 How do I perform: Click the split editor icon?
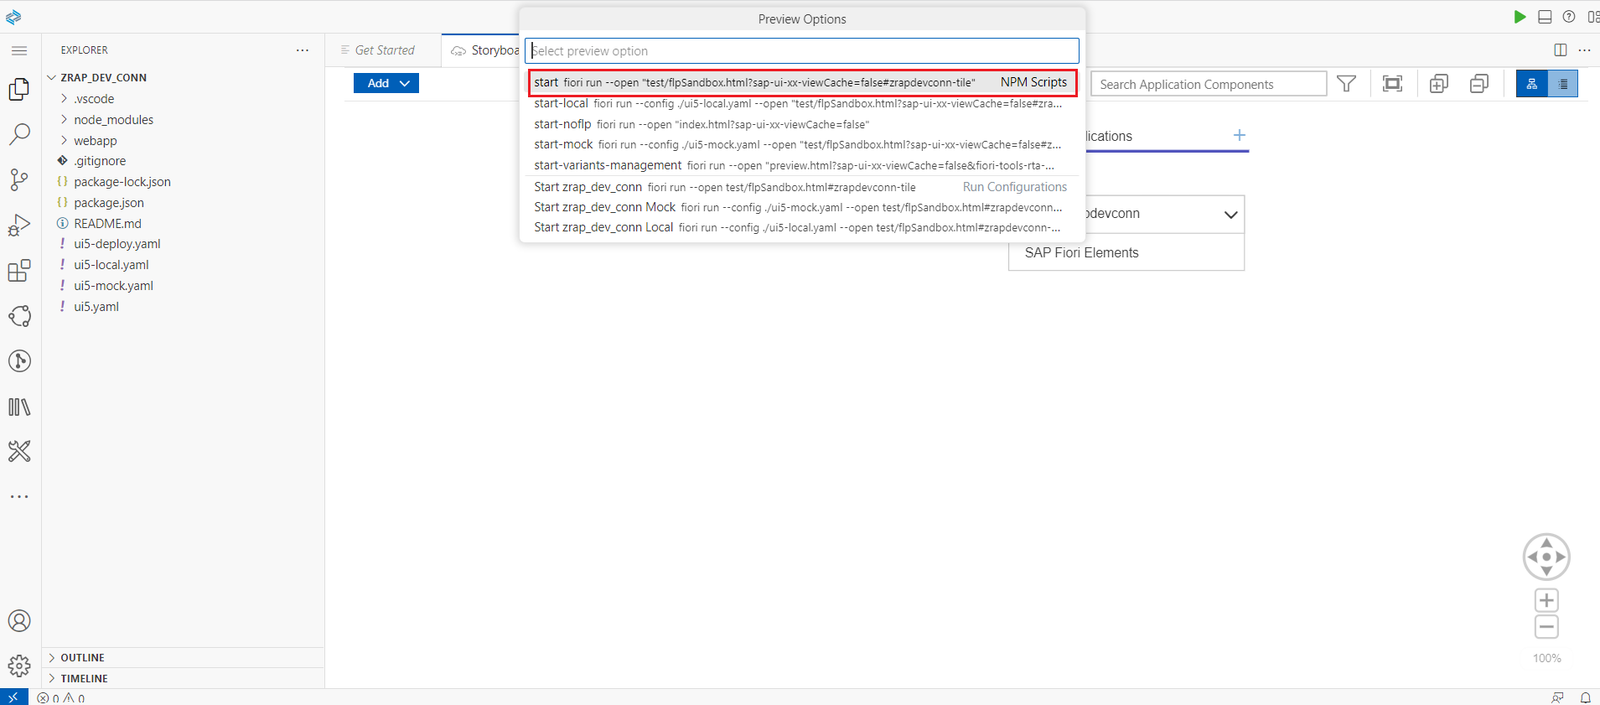1560,50
